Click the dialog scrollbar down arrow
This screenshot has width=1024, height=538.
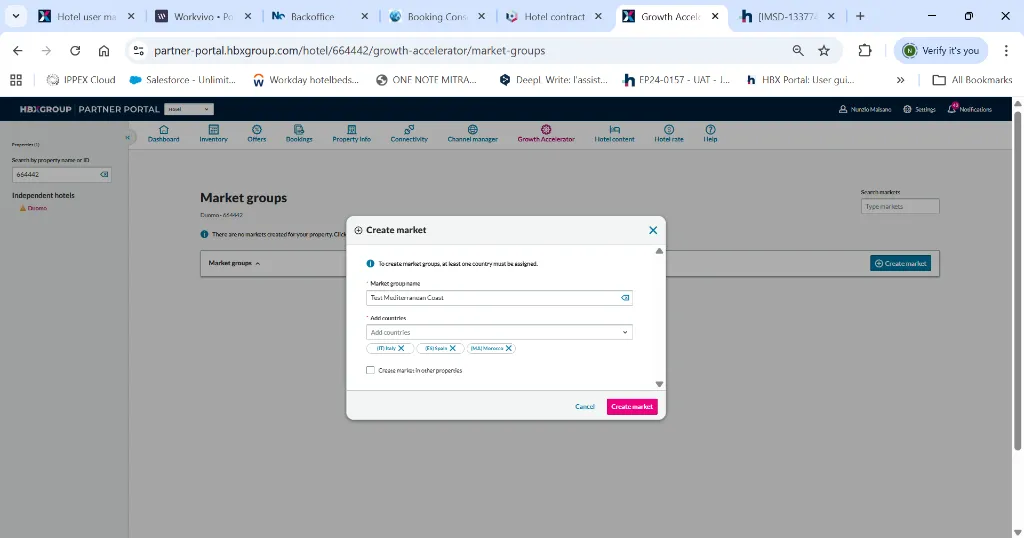(x=660, y=385)
